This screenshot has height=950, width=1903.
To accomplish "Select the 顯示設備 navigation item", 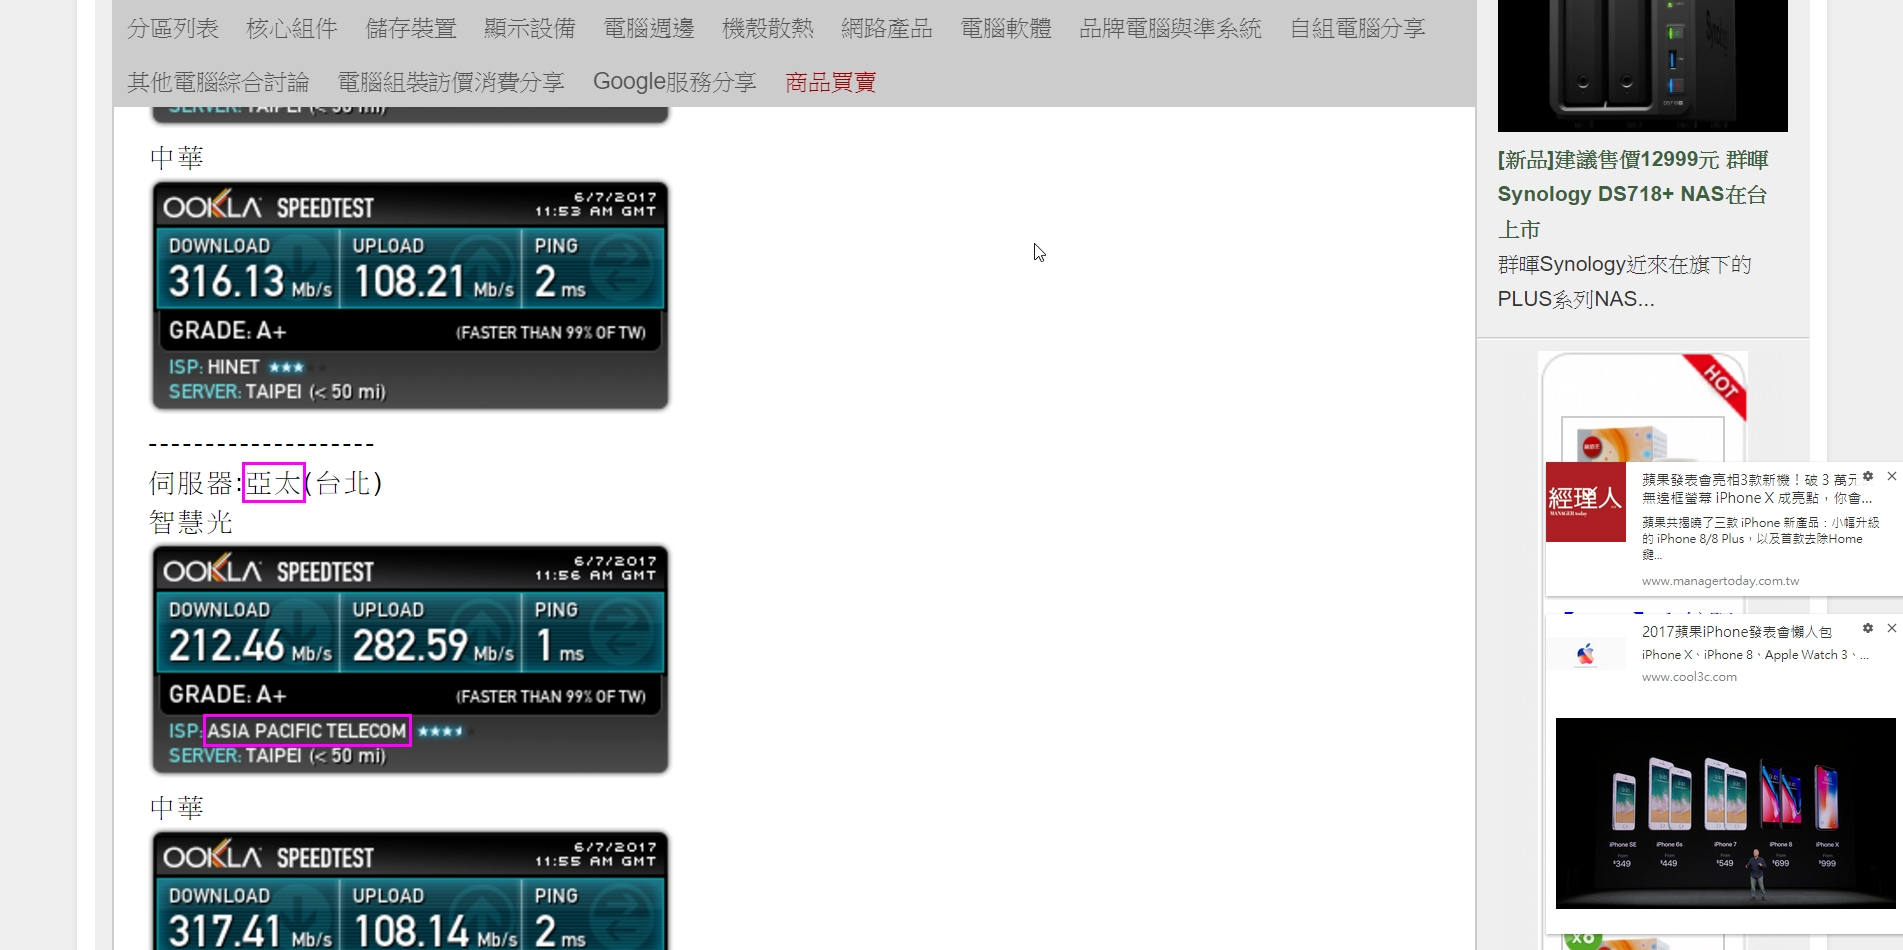I will click(x=530, y=28).
